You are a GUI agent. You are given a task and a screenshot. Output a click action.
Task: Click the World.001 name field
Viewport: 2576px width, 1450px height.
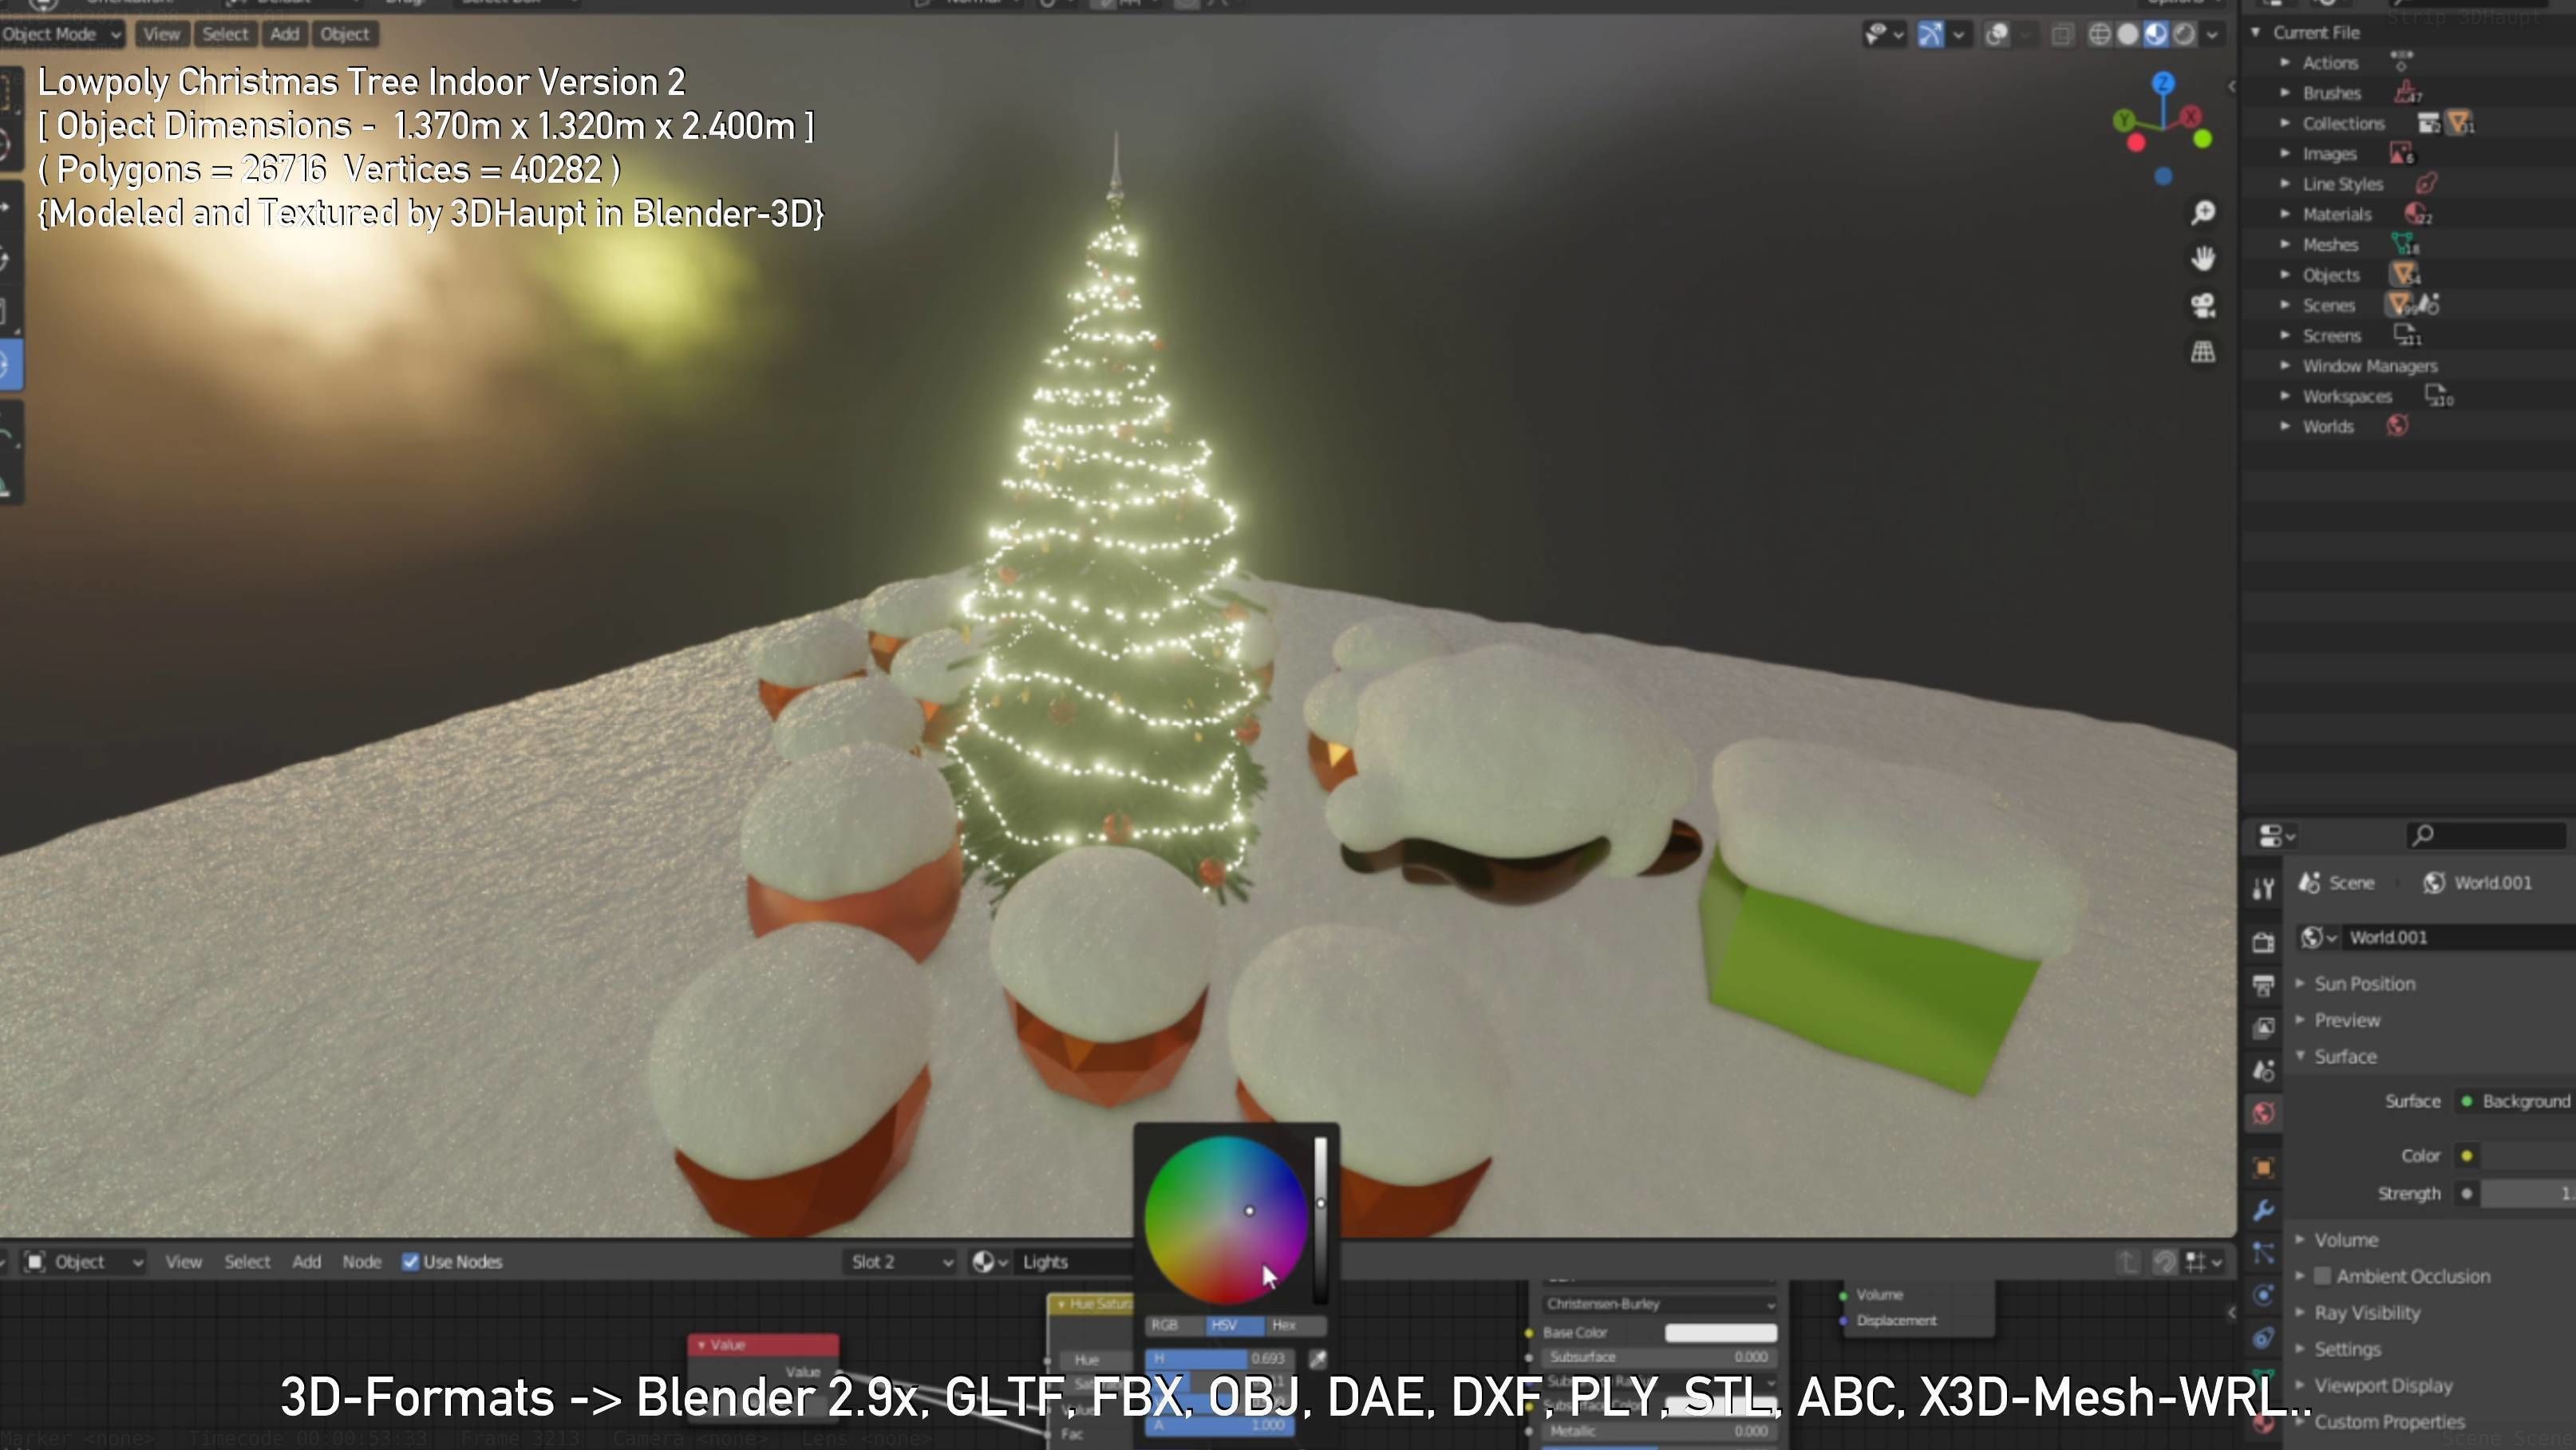(x=2460, y=937)
